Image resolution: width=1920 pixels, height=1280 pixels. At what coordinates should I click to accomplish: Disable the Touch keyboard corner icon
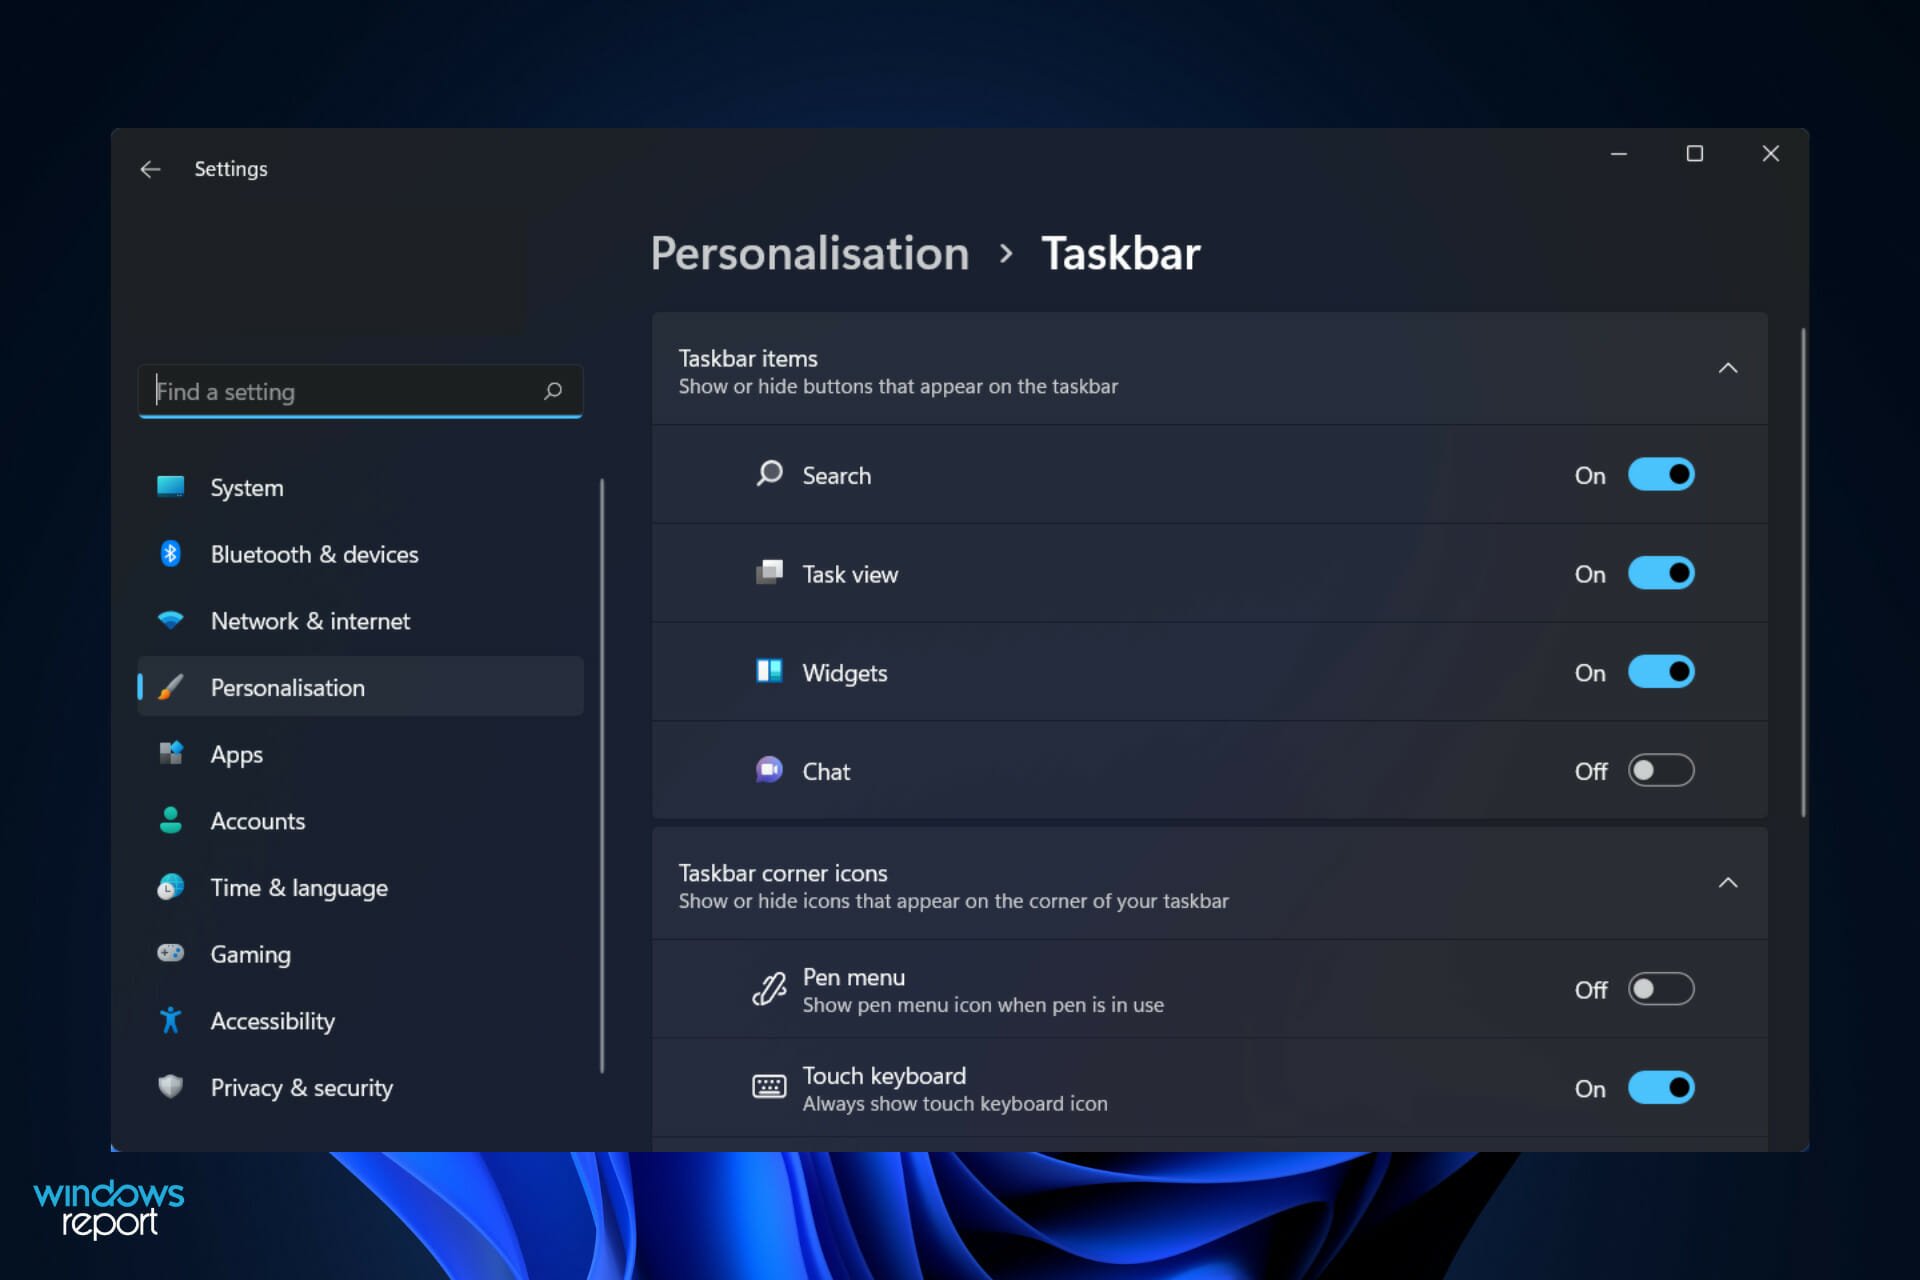[x=1660, y=1089]
